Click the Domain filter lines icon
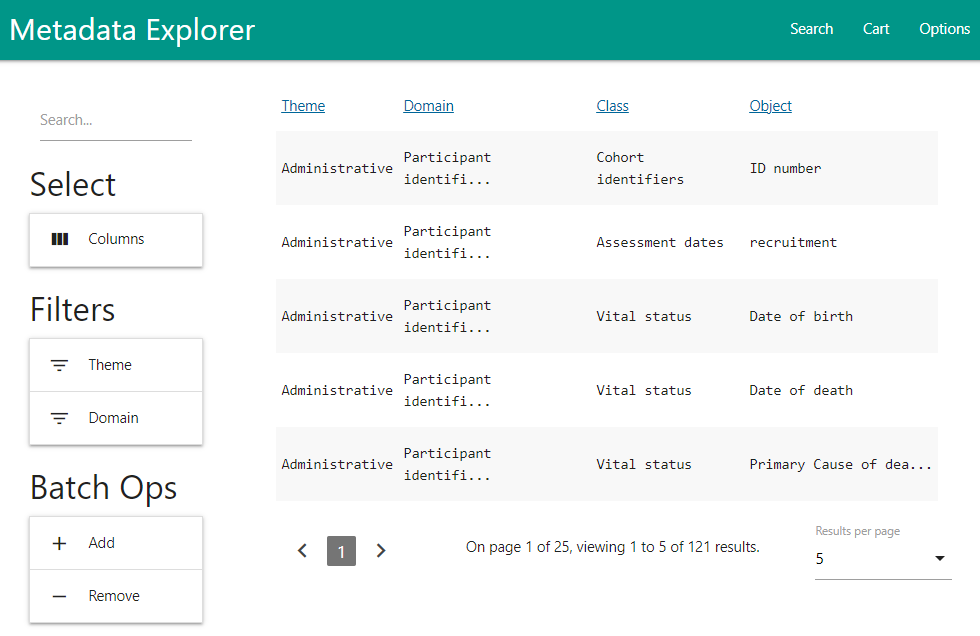 point(60,418)
